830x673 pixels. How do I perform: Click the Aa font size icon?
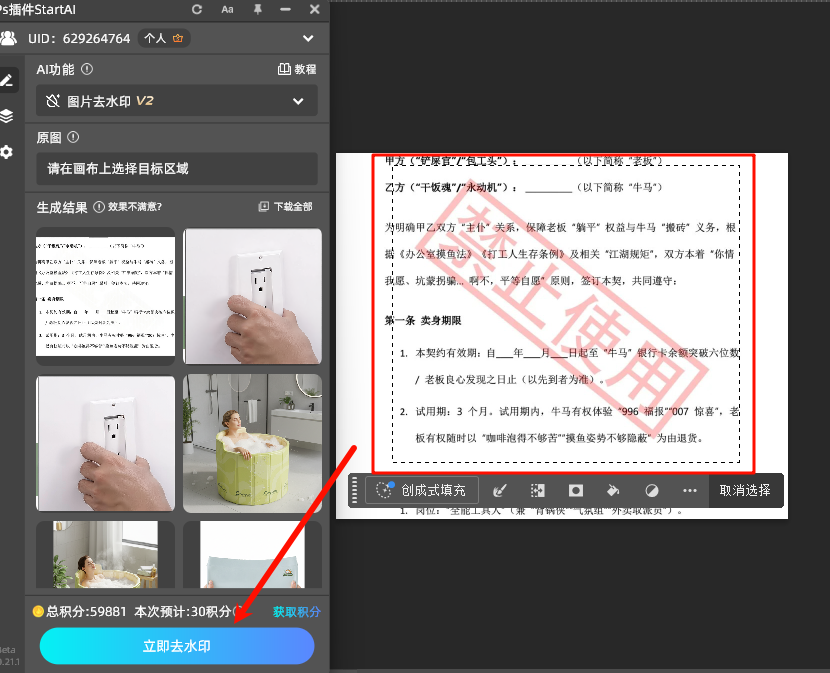(227, 9)
